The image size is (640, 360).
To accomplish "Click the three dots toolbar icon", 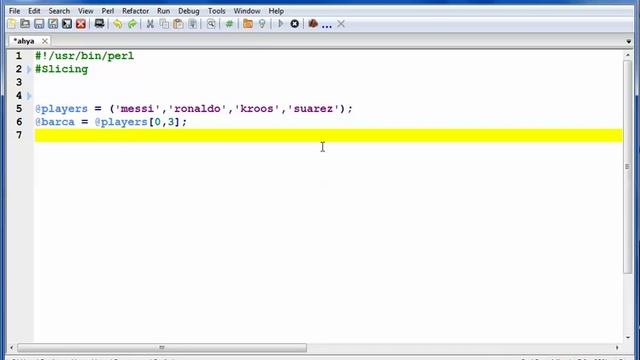I will pyautogui.click(x=327, y=26).
